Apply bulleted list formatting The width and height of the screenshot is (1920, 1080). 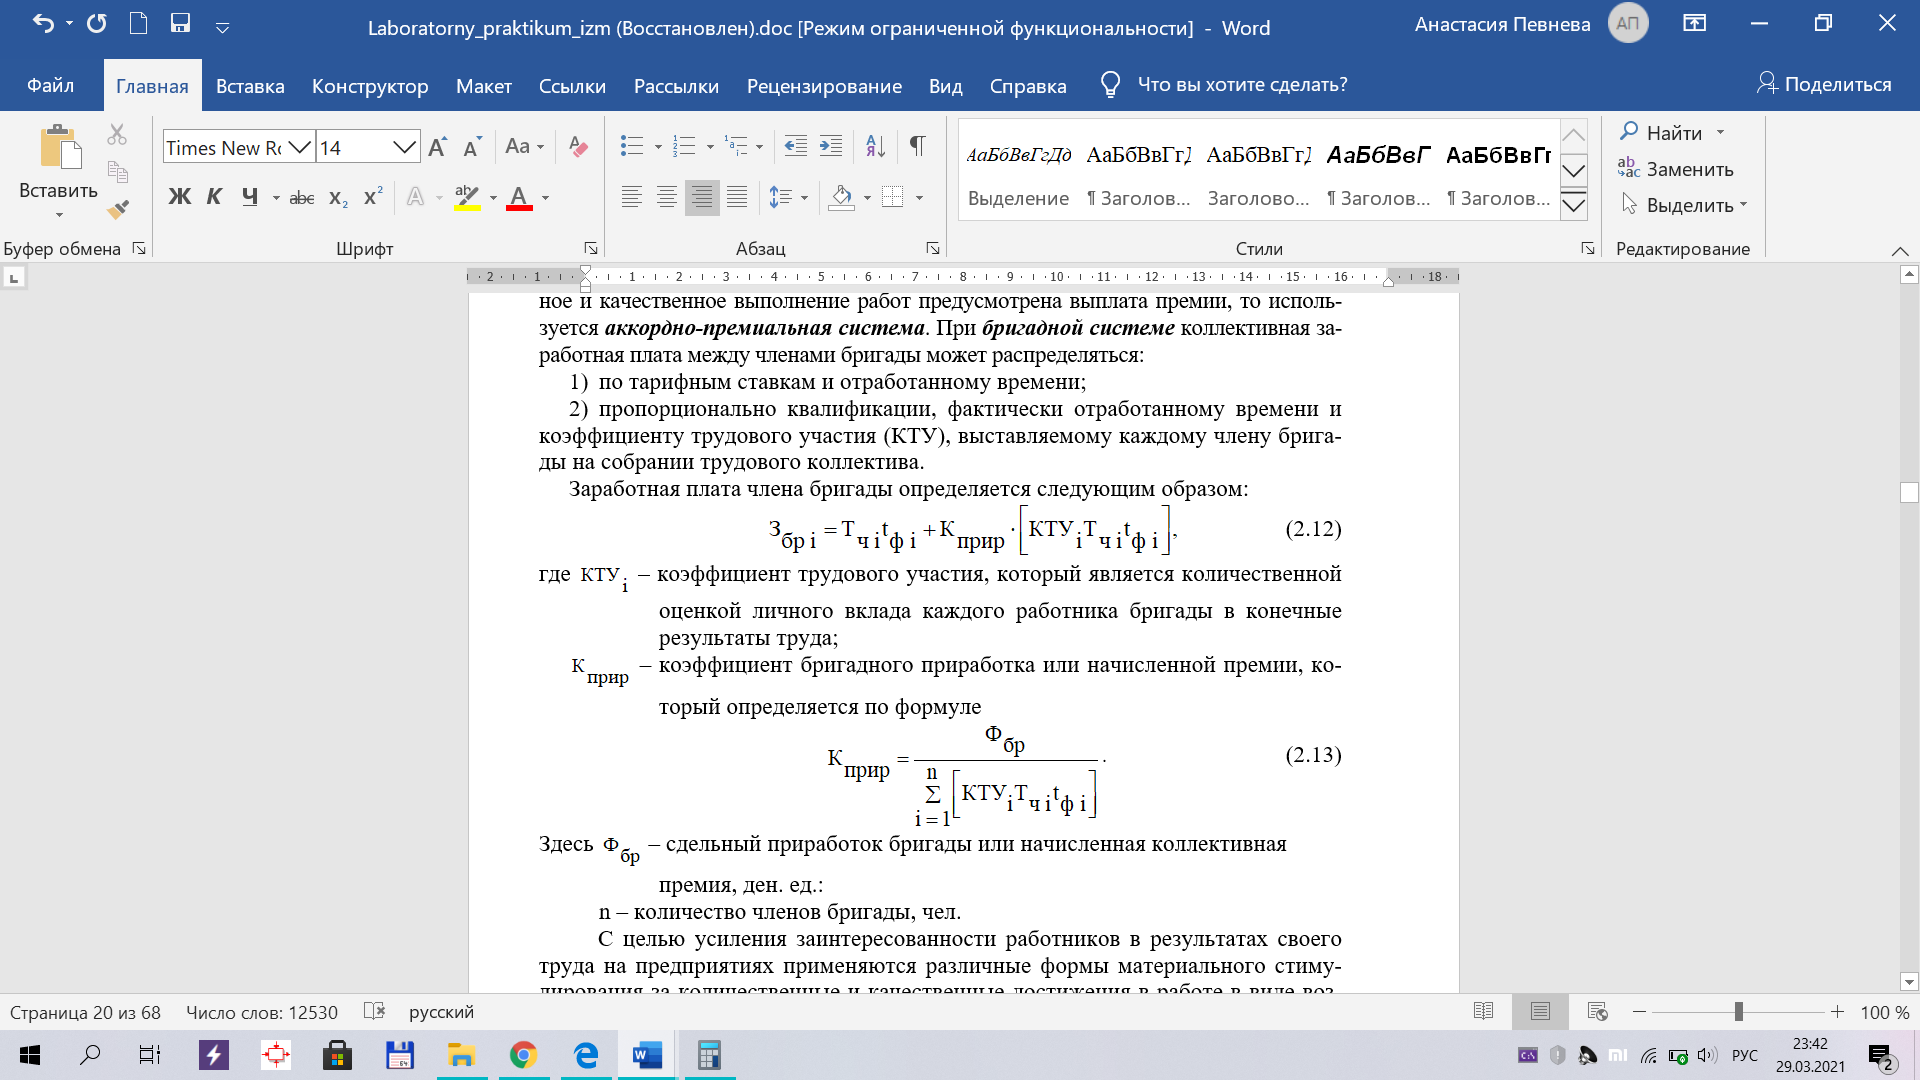(x=631, y=147)
